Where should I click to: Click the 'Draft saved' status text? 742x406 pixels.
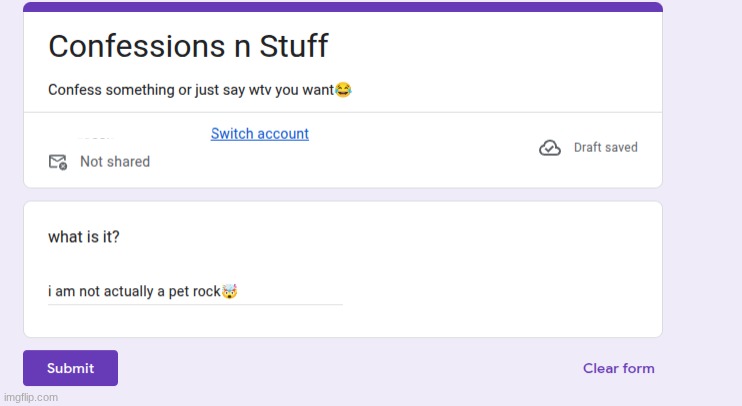[605, 148]
